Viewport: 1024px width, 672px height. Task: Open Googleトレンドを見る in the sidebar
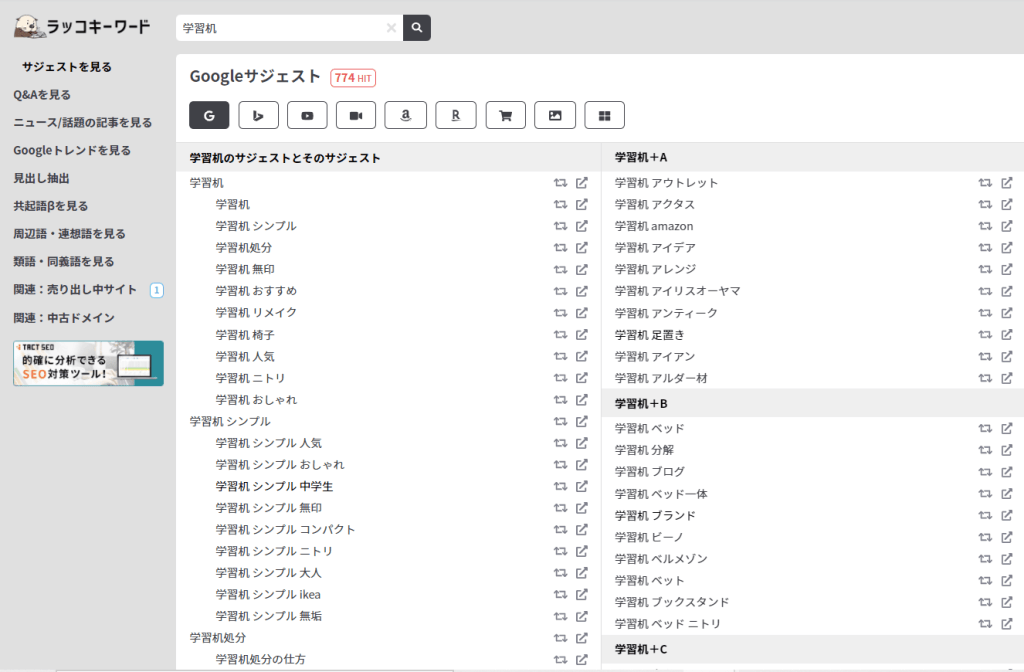(x=72, y=150)
